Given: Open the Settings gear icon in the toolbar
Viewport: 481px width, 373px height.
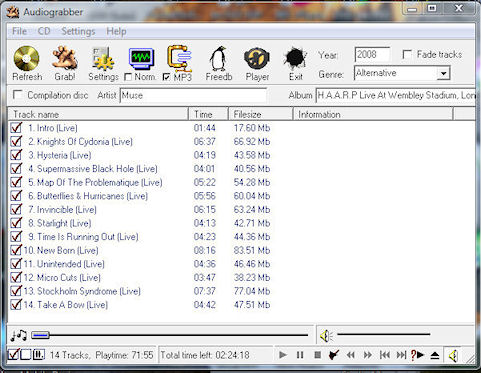Looking at the screenshot, I should tap(103, 59).
